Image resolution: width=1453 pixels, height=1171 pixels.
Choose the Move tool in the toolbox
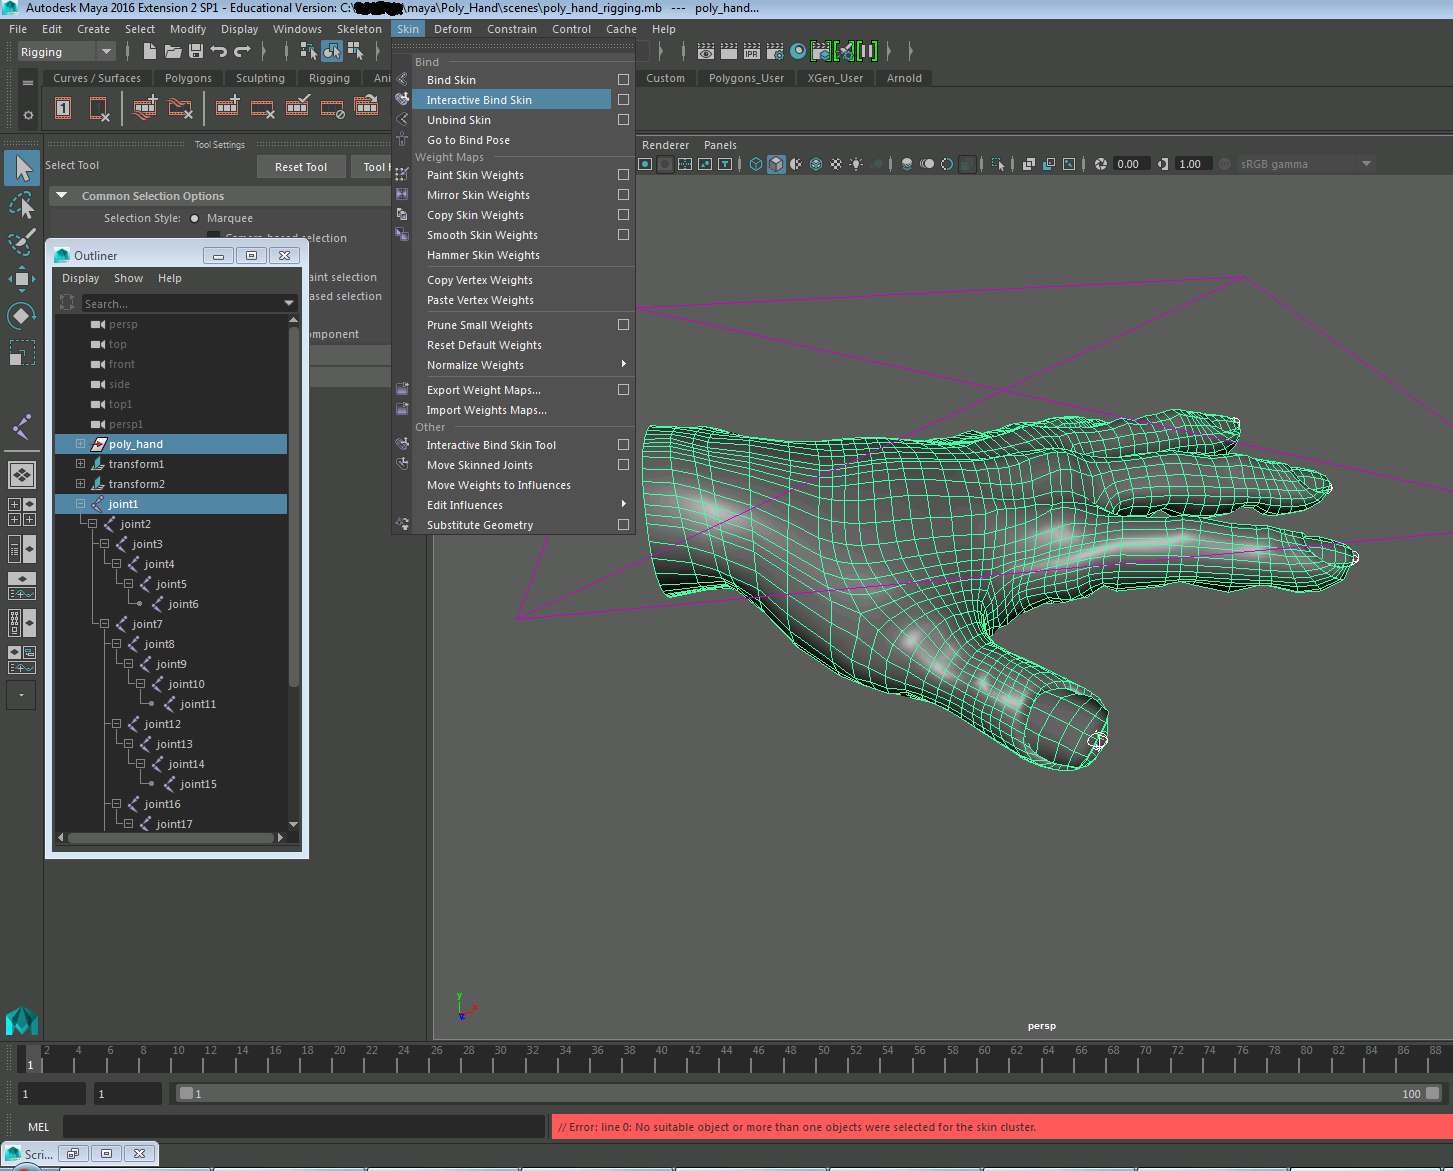pyautogui.click(x=22, y=279)
